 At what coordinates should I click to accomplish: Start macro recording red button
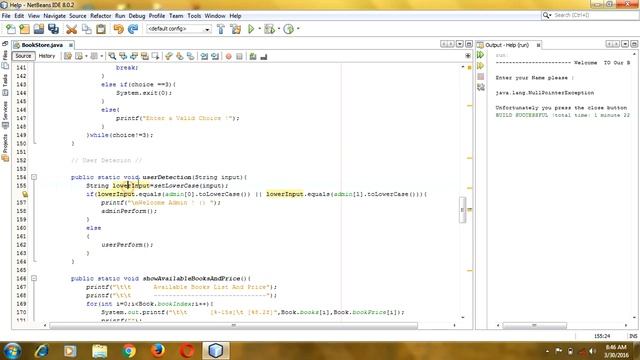pyautogui.click(x=229, y=56)
